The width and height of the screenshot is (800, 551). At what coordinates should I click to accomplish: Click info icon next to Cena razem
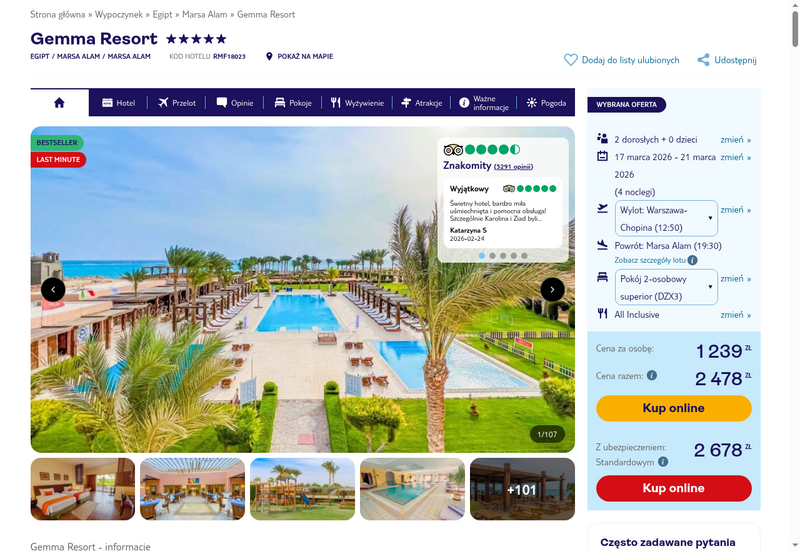652,375
